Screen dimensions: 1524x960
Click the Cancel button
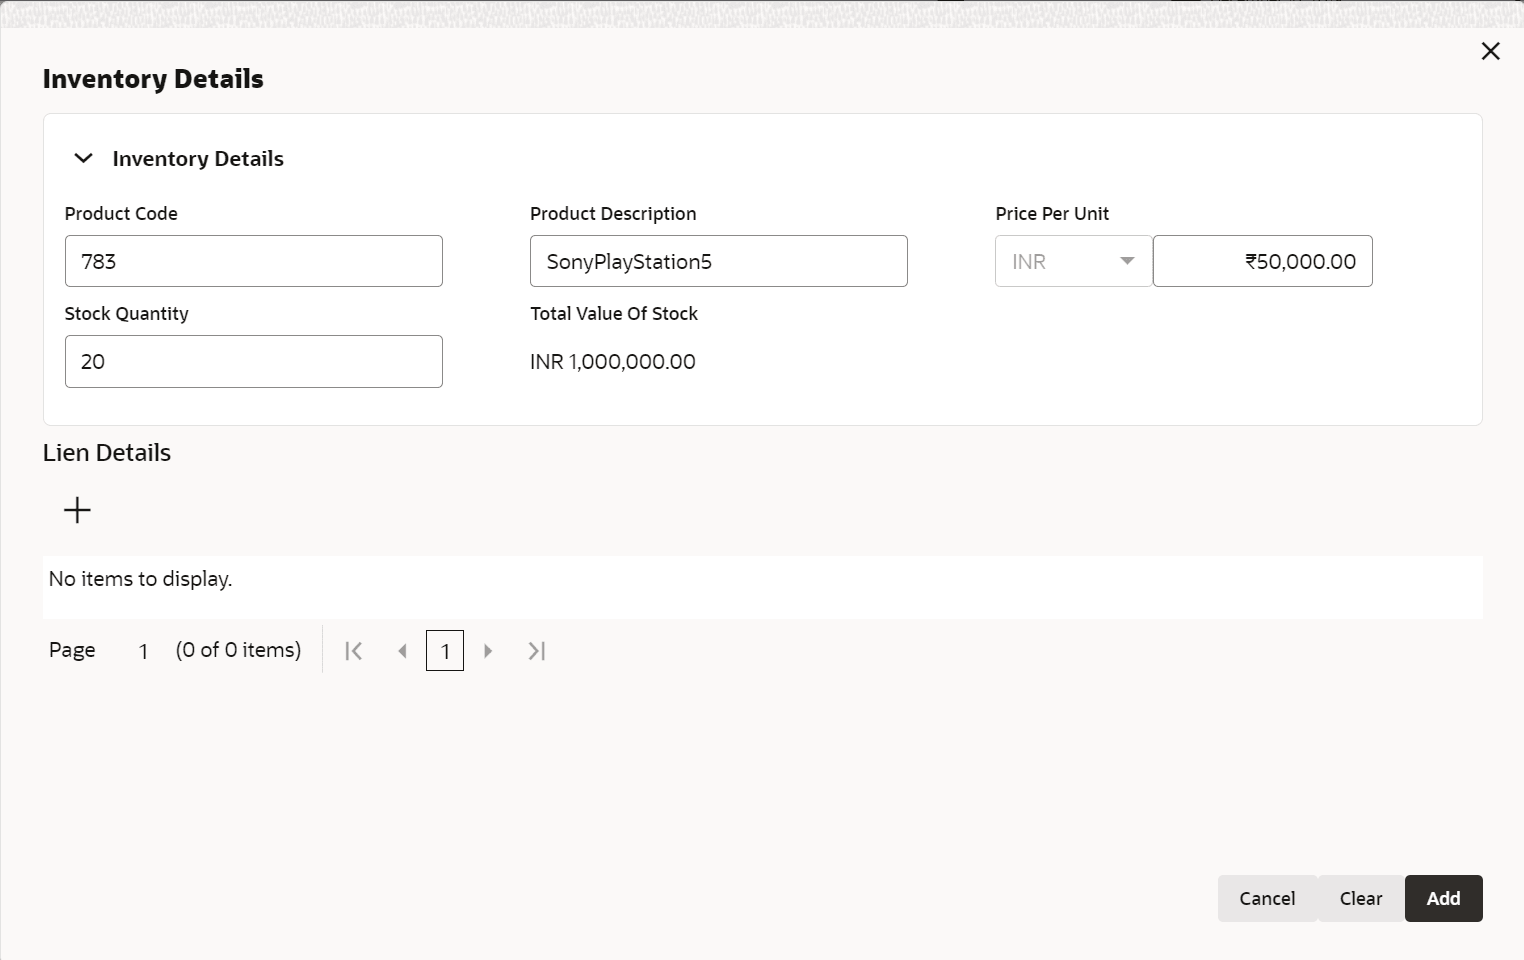click(1267, 898)
